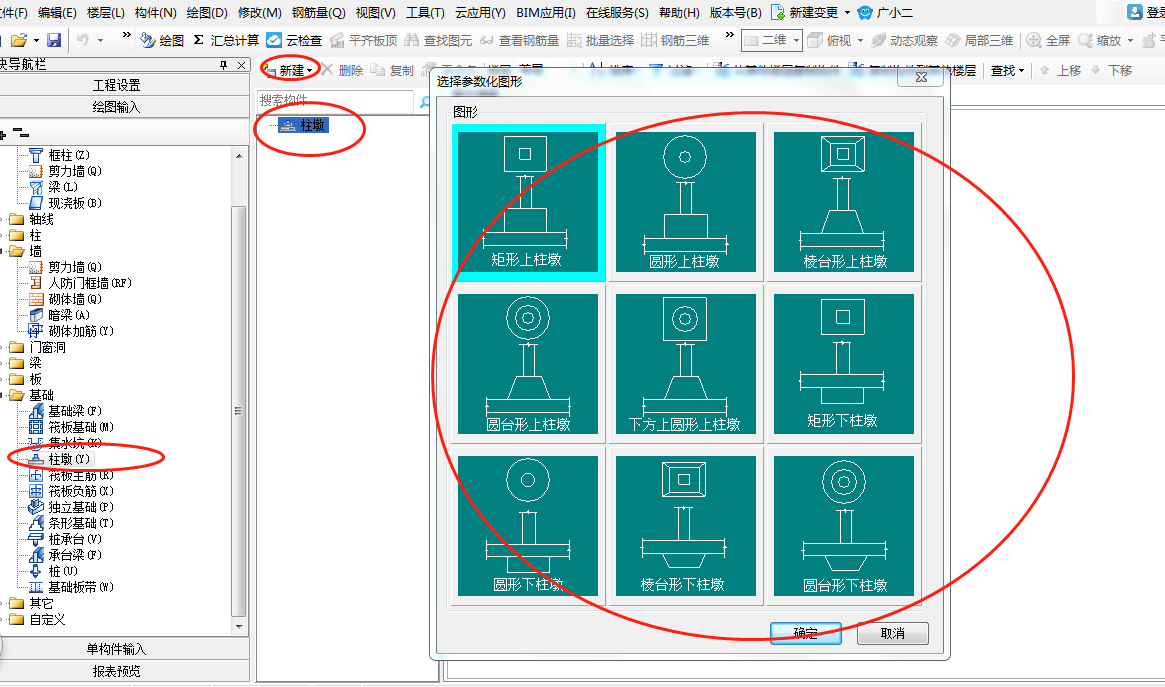This screenshot has width=1165, height=687.
Task: Open the 构件(N) menu
Action: 156,13
